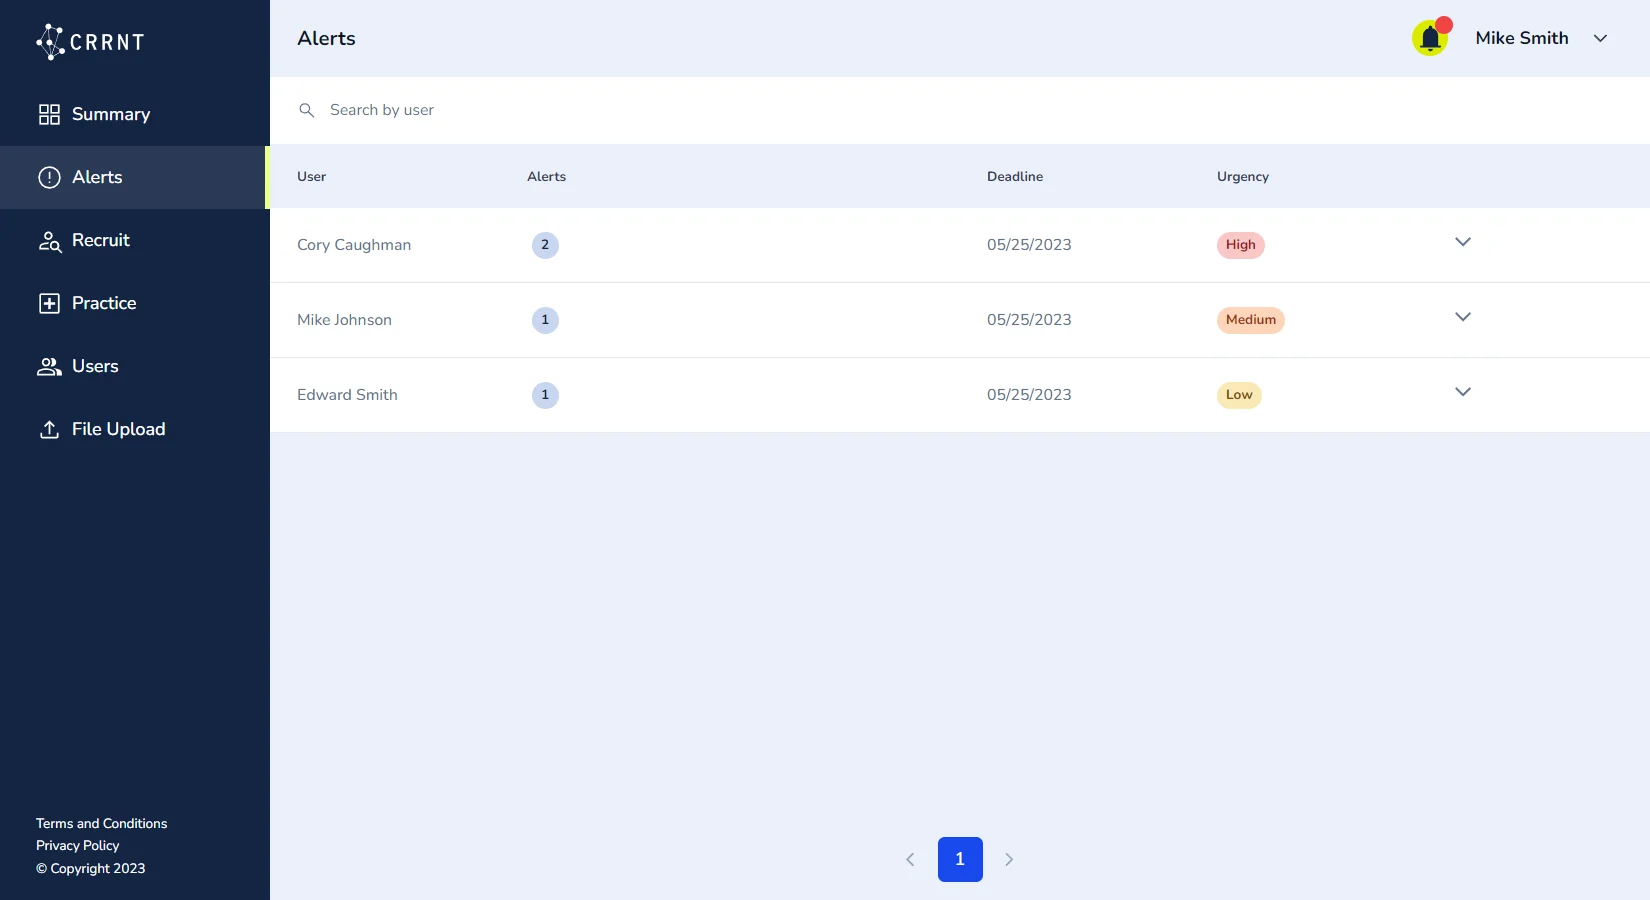Go to the next page arrow
The width and height of the screenshot is (1650, 900).
click(1009, 859)
